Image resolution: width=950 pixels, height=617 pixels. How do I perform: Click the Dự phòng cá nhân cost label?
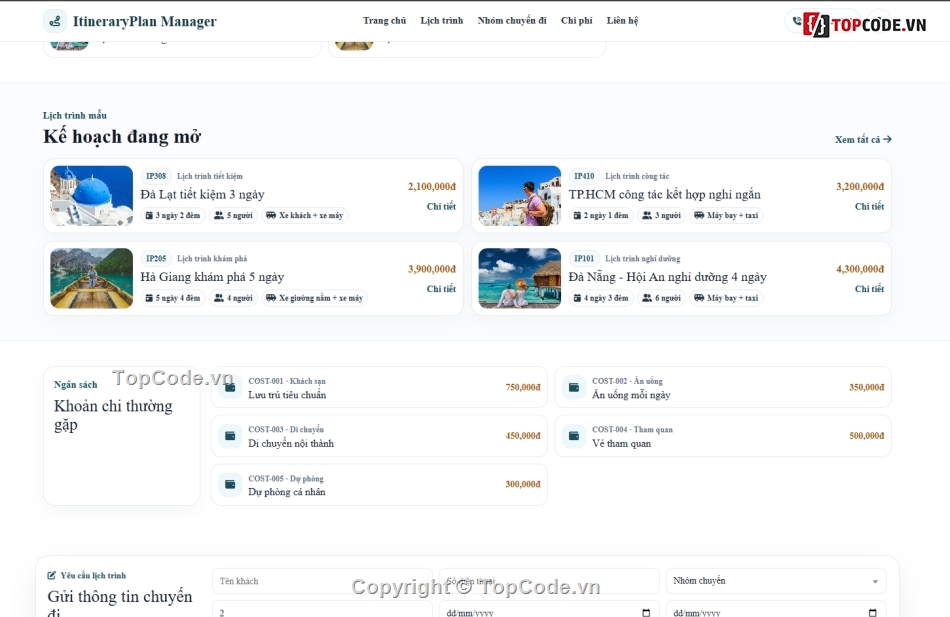(x=287, y=492)
